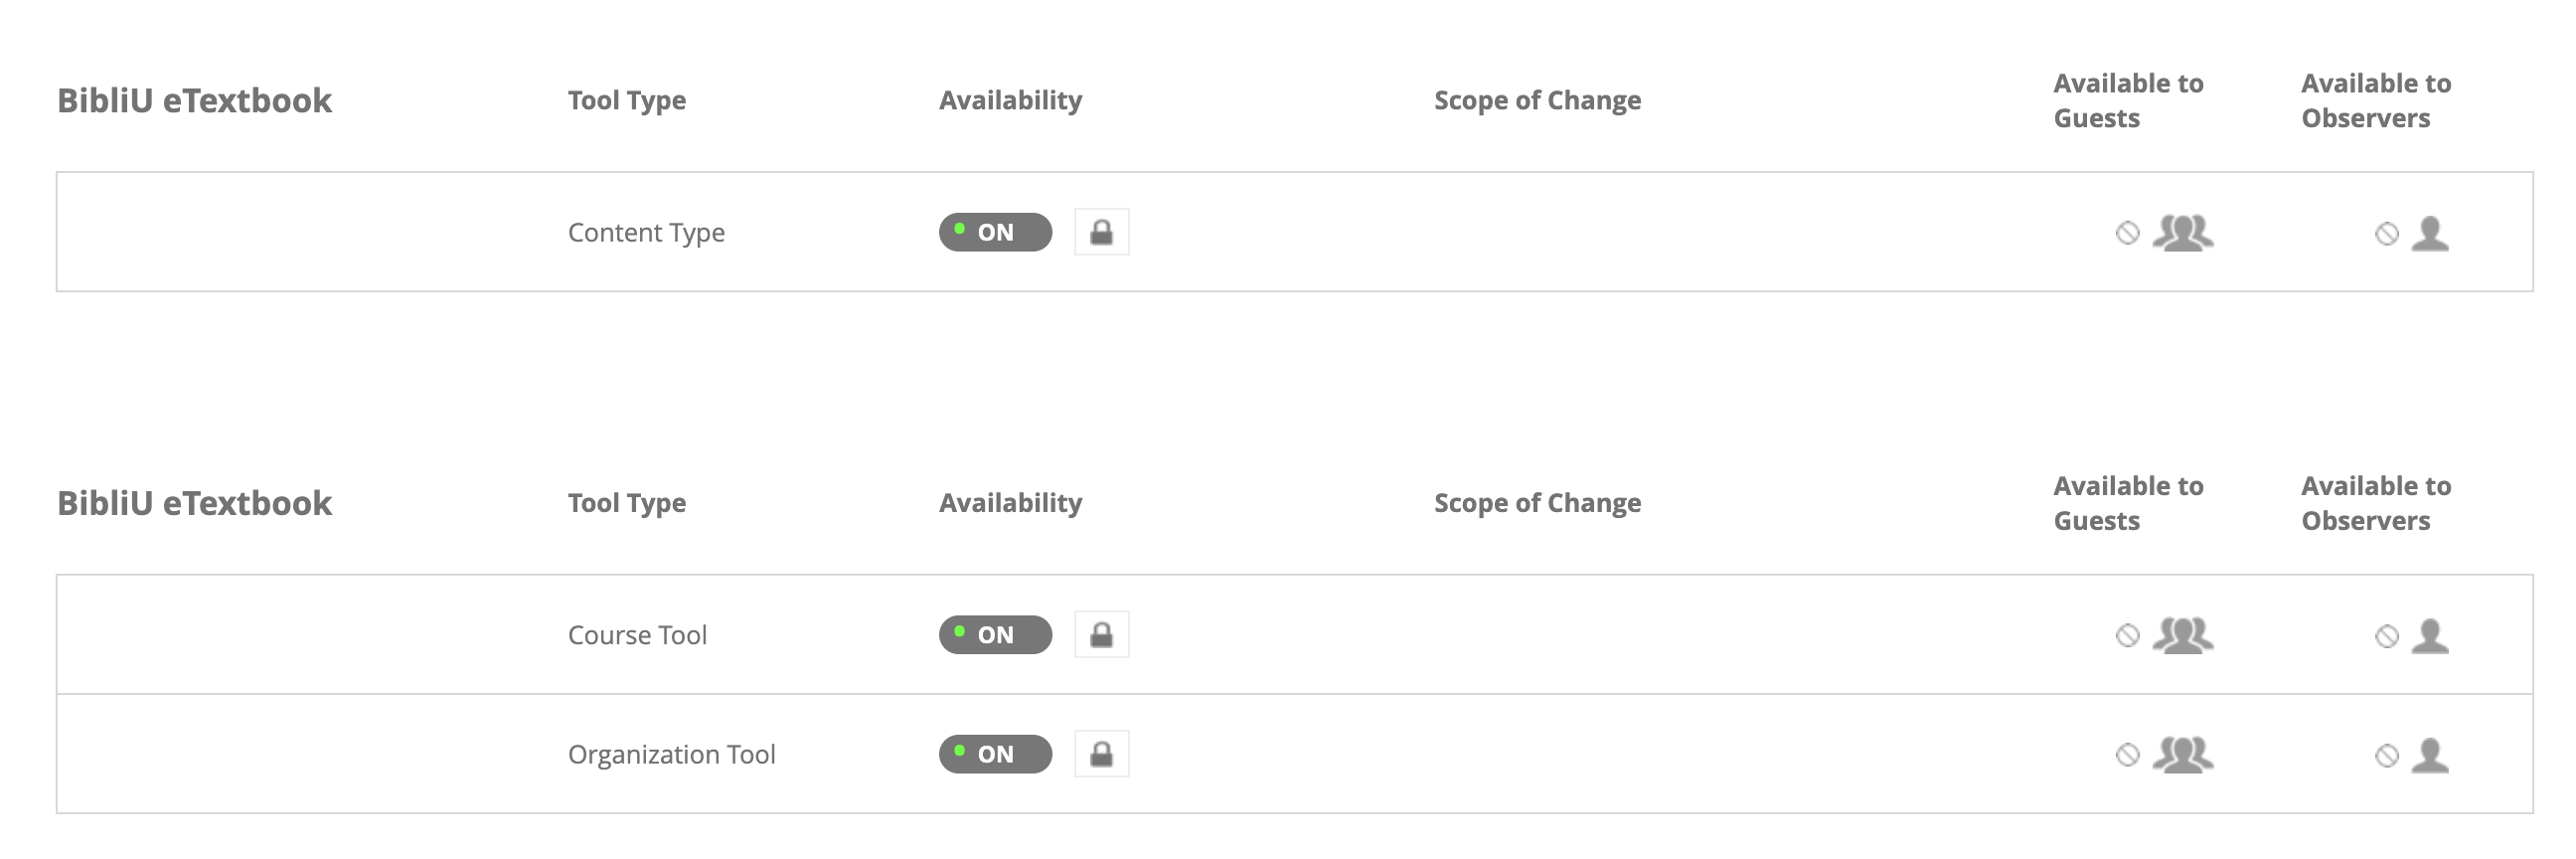Click lock icon in Content Type row

[x=1101, y=232]
